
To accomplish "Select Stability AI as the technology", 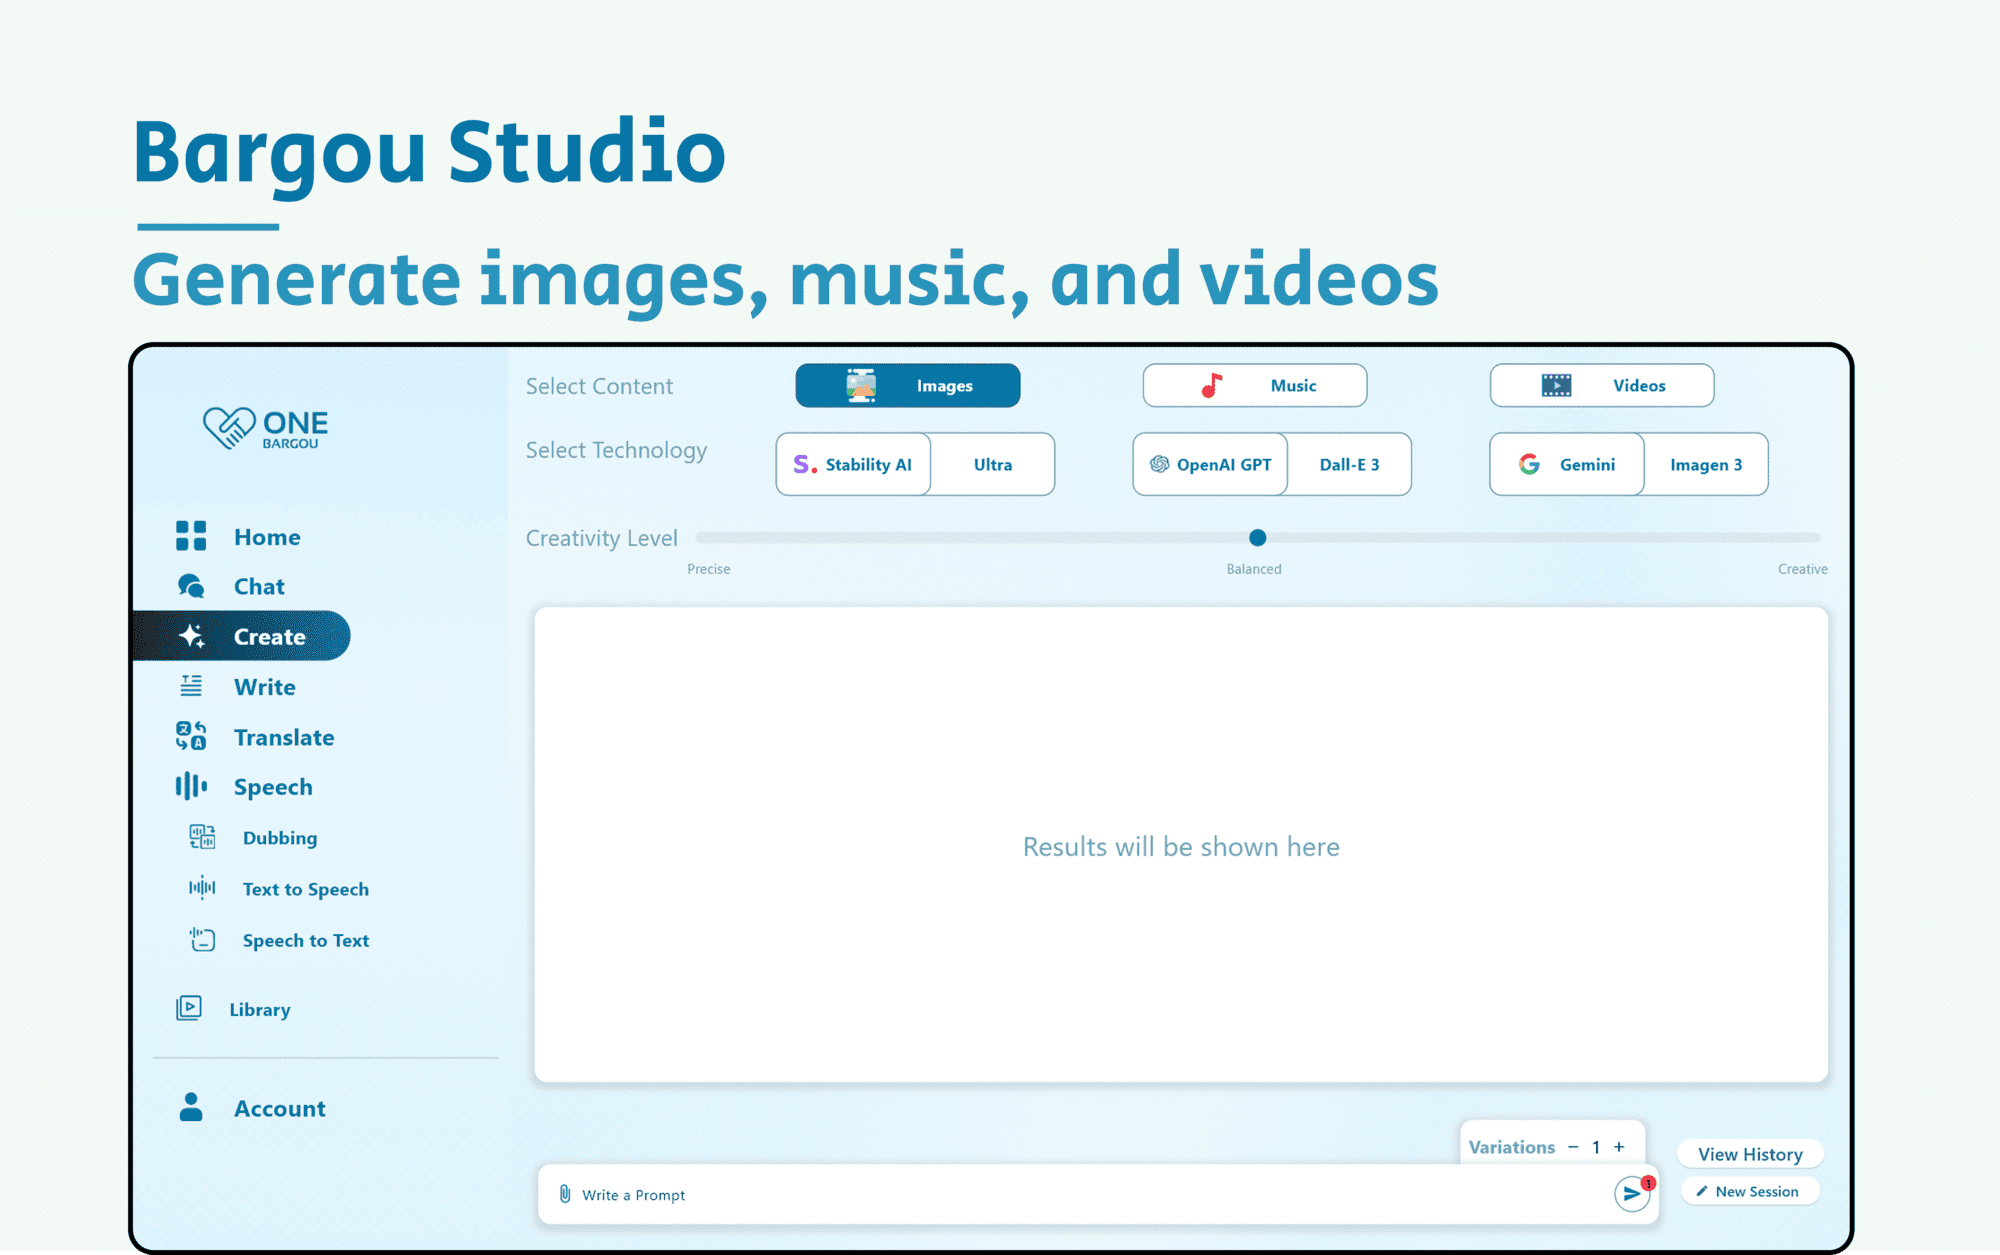I will [852, 464].
